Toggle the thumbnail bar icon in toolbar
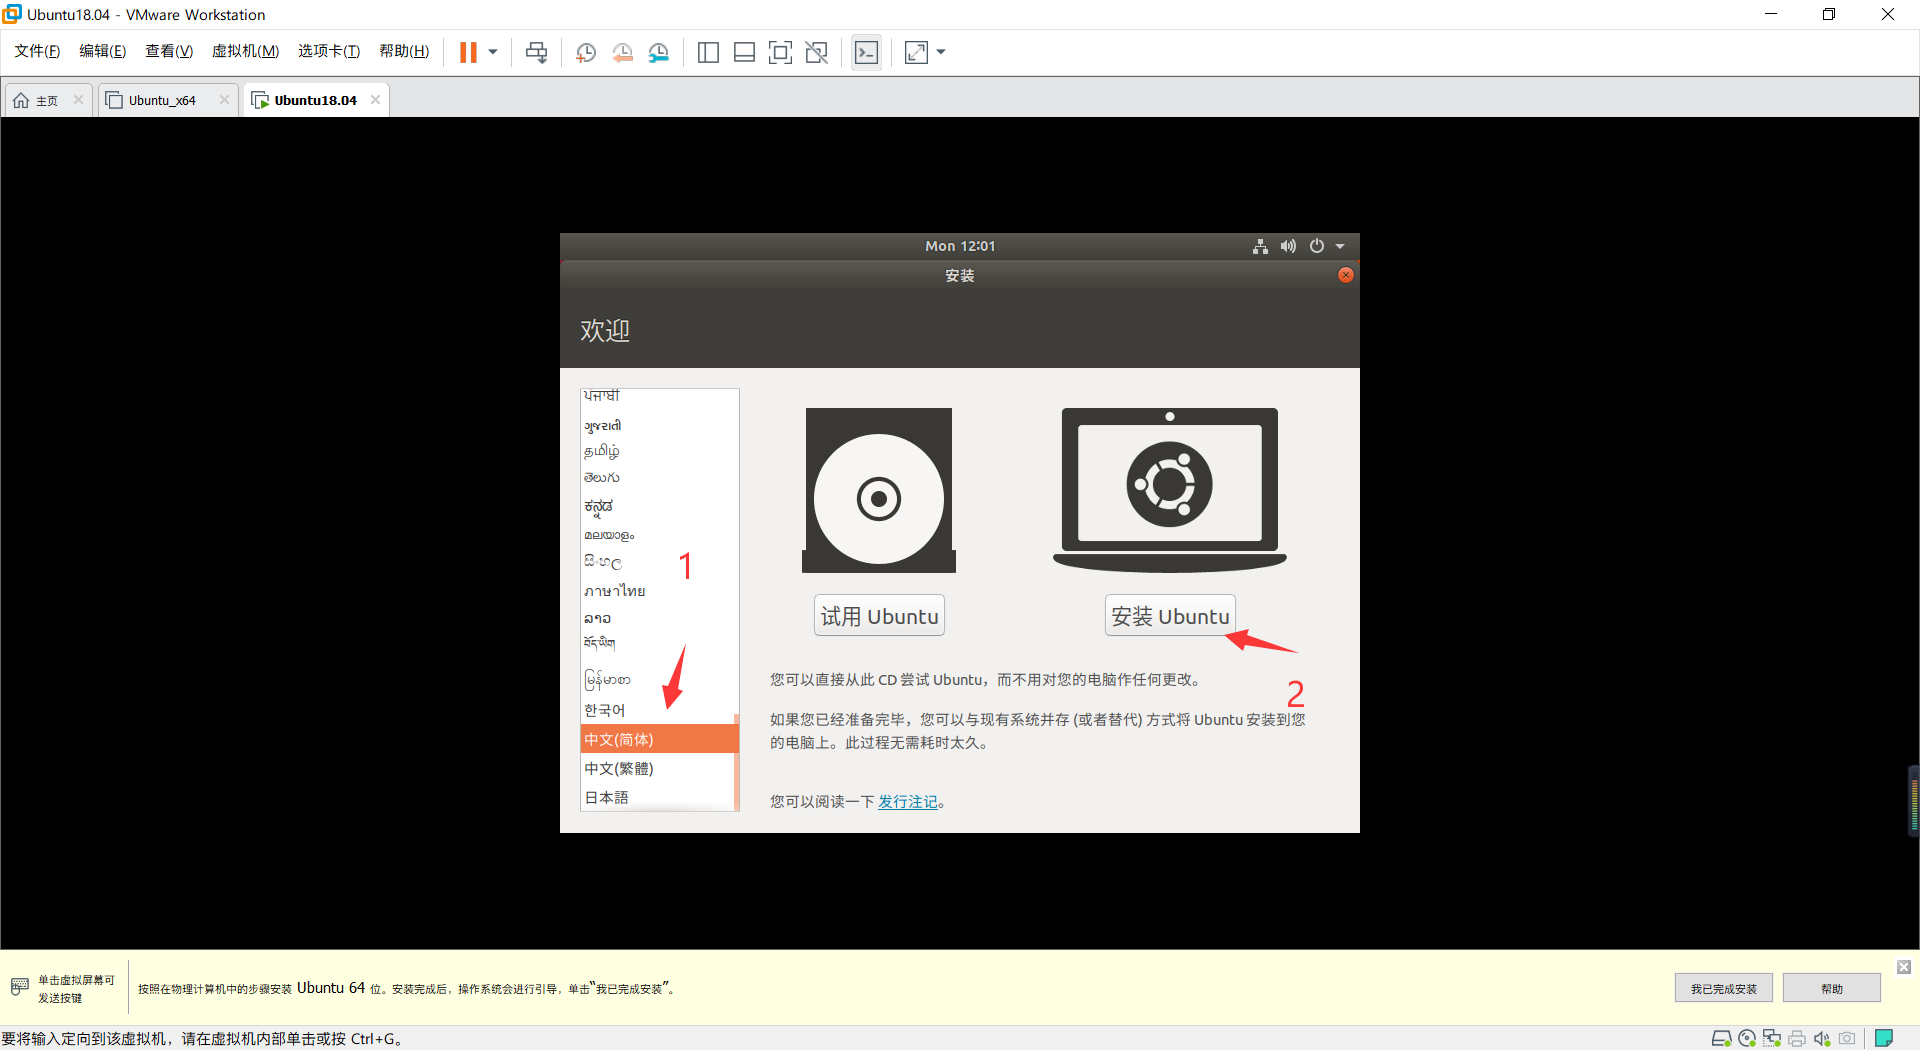The height and width of the screenshot is (1050, 1920). click(x=744, y=52)
